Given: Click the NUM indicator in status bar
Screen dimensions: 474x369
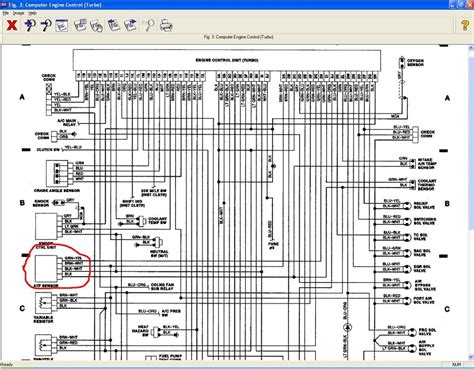Looking at the screenshot, I should pos(456,364).
